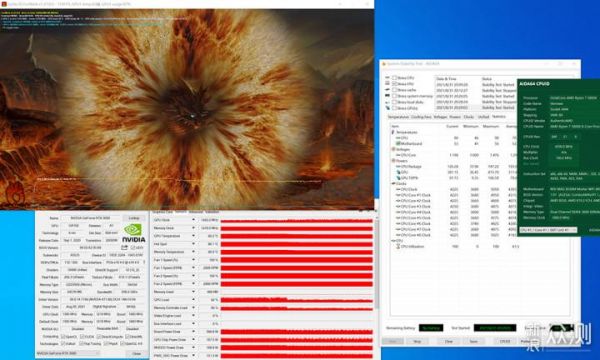Image resolution: width=600 pixels, height=360 pixels.
Task: Click the Stress GPU(s) row icon
Action: pos(387,108)
